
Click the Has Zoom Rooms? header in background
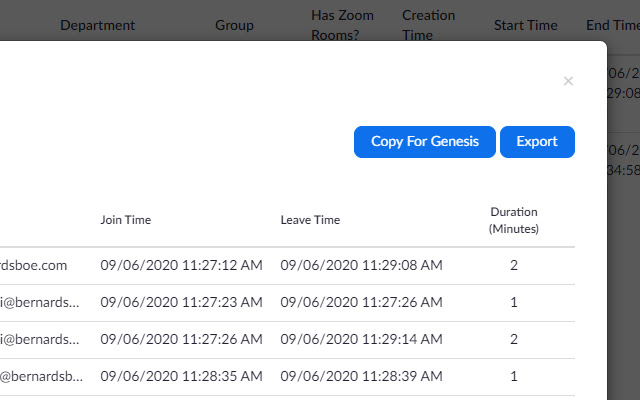click(x=342, y=25)
